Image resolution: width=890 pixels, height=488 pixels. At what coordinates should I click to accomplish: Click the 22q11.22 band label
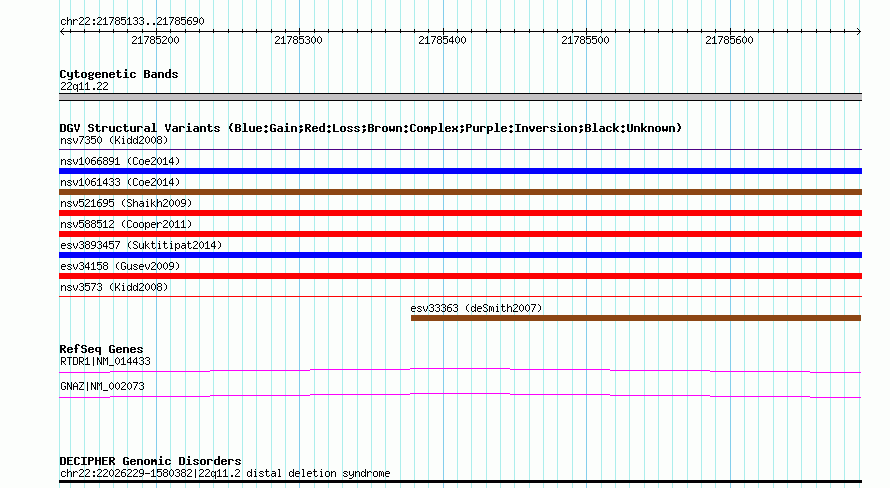(84, 86)
